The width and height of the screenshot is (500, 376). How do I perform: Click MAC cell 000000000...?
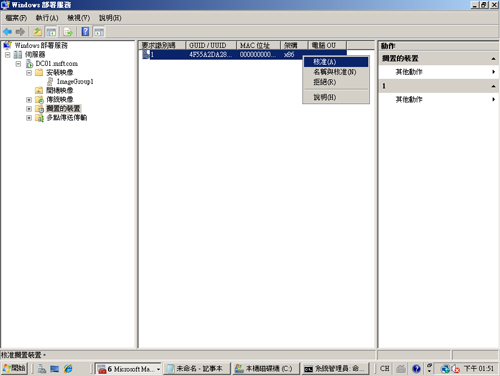(258, 54)
